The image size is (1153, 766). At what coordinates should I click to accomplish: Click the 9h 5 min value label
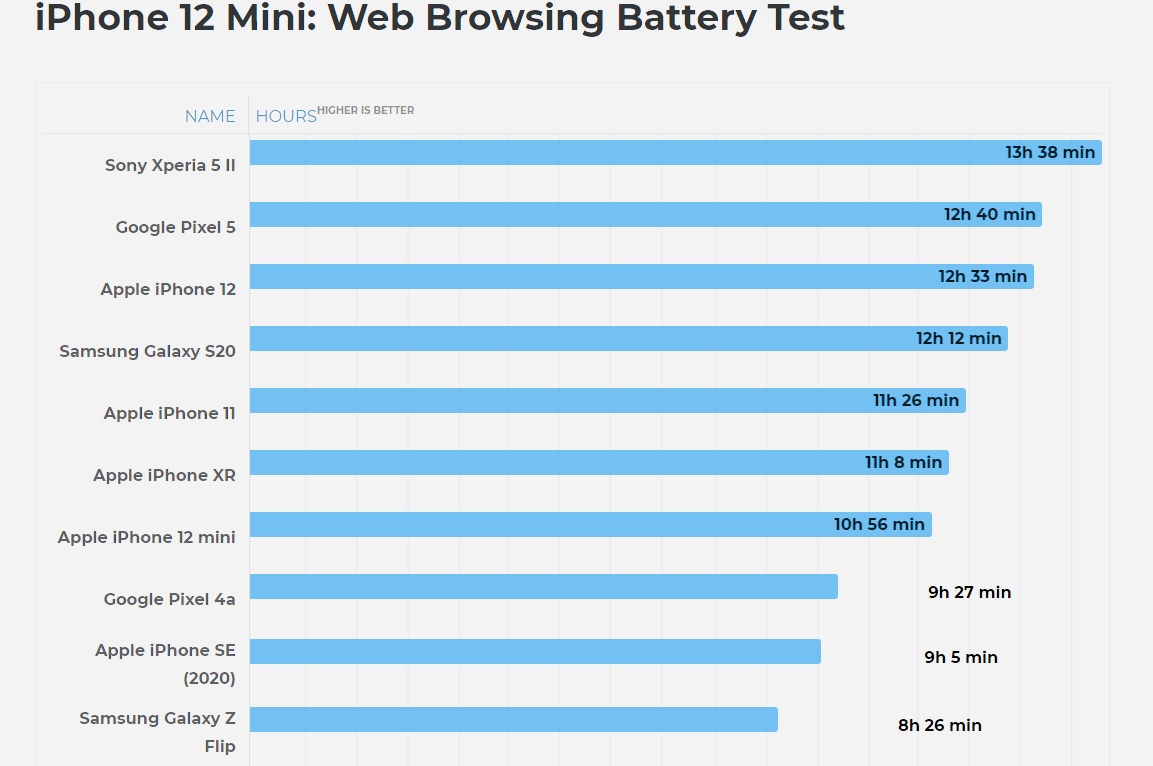tap(961, 657)
